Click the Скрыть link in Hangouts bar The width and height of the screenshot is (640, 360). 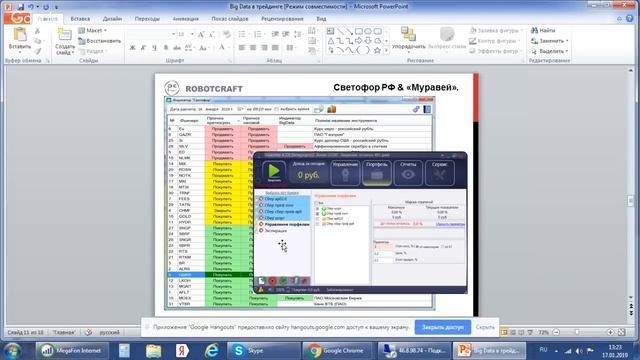click(x=485, y=327)
